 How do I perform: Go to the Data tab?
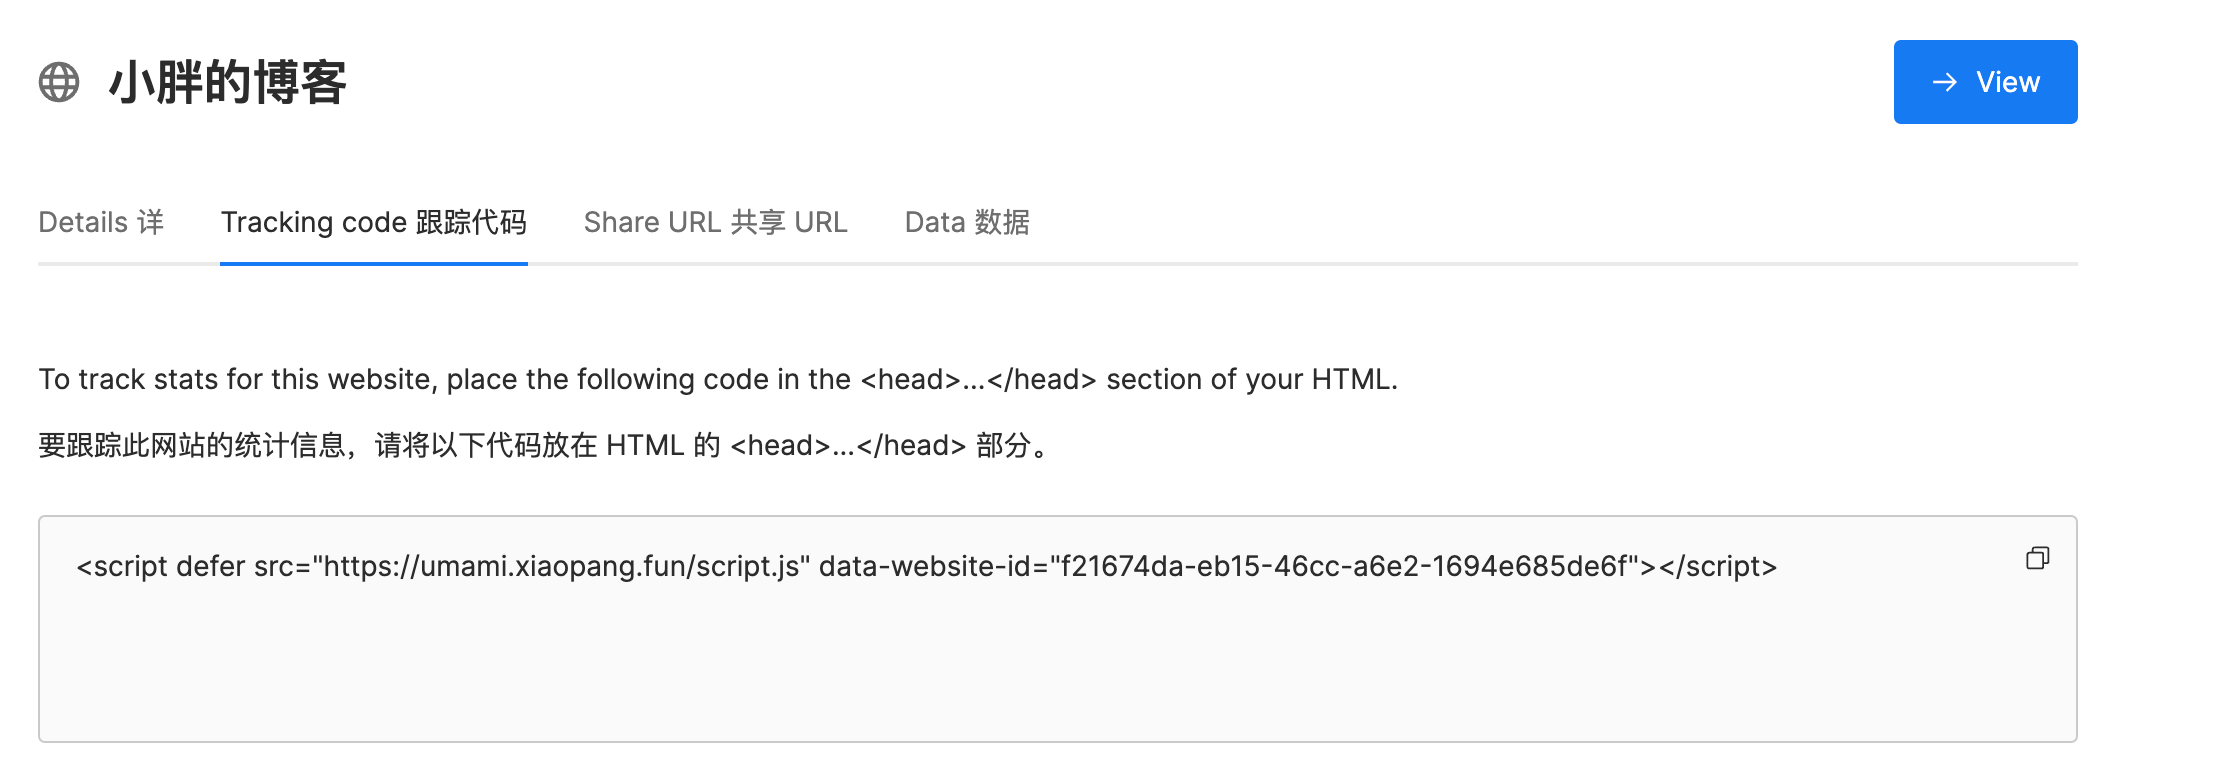coord(966,222)
